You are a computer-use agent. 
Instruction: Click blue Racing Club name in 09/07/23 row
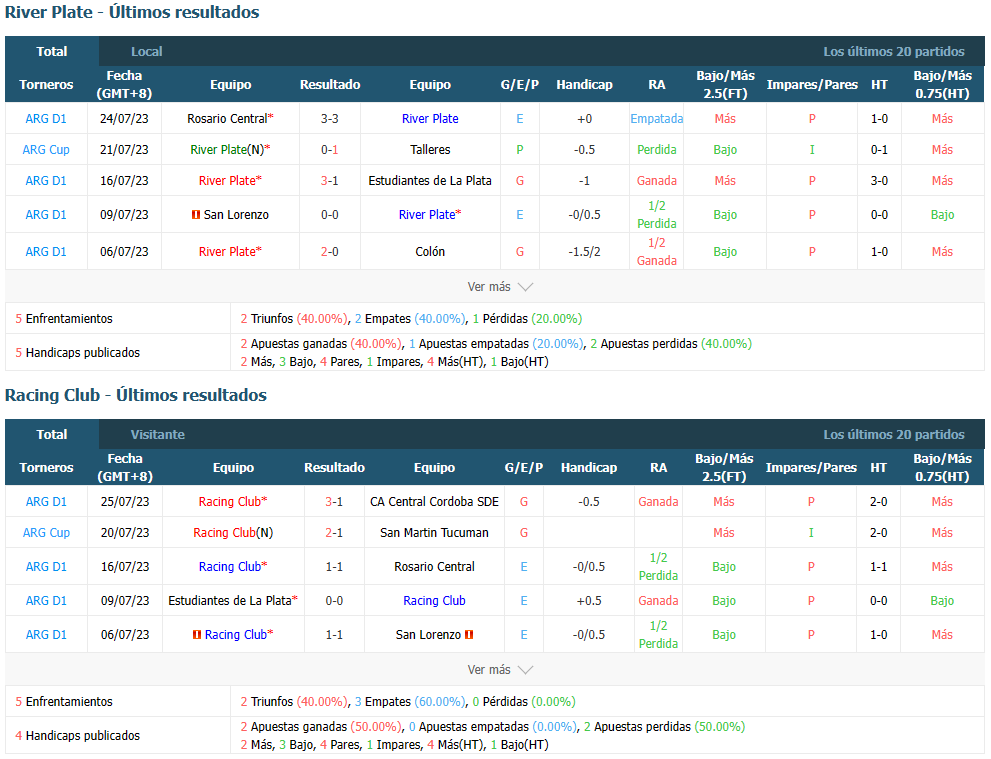[x=435, y=601]
